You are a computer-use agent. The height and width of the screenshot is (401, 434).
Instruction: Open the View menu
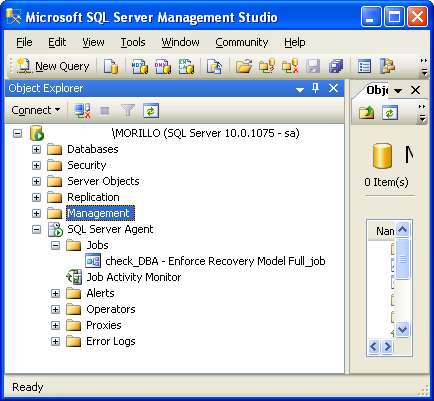[x=93, y=42]
